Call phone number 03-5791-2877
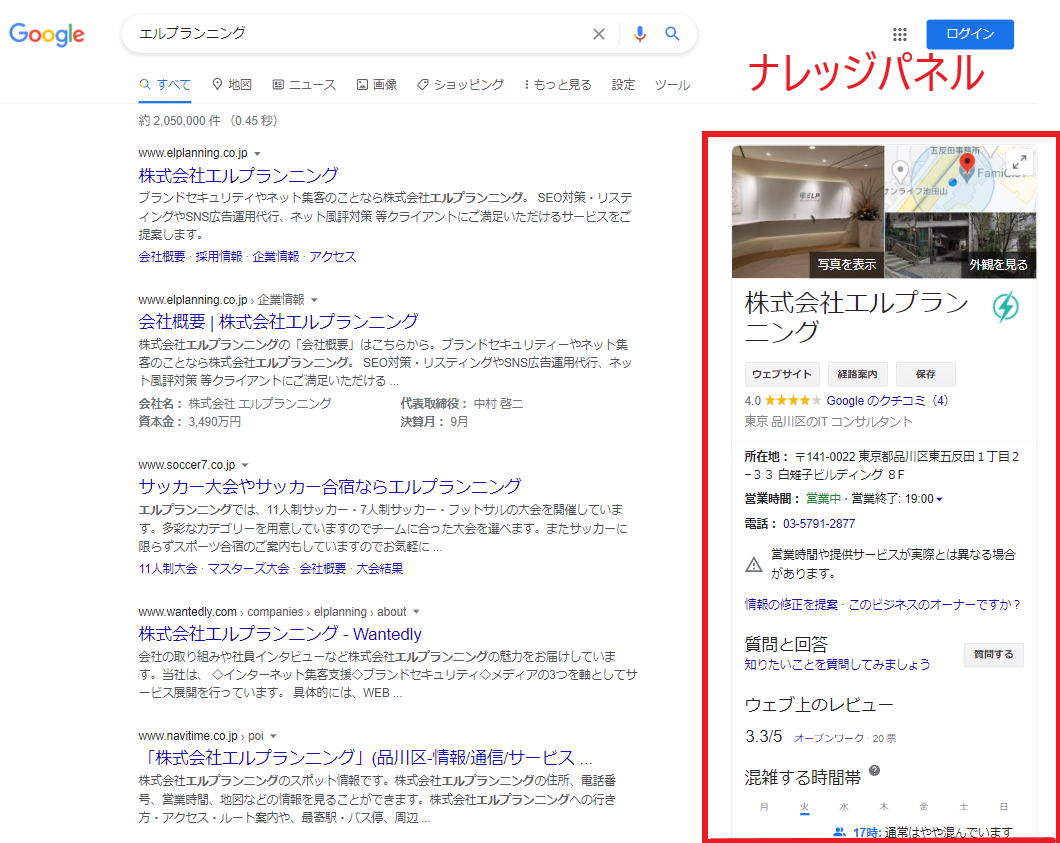The image size is (1060, 843). (819, 524)
